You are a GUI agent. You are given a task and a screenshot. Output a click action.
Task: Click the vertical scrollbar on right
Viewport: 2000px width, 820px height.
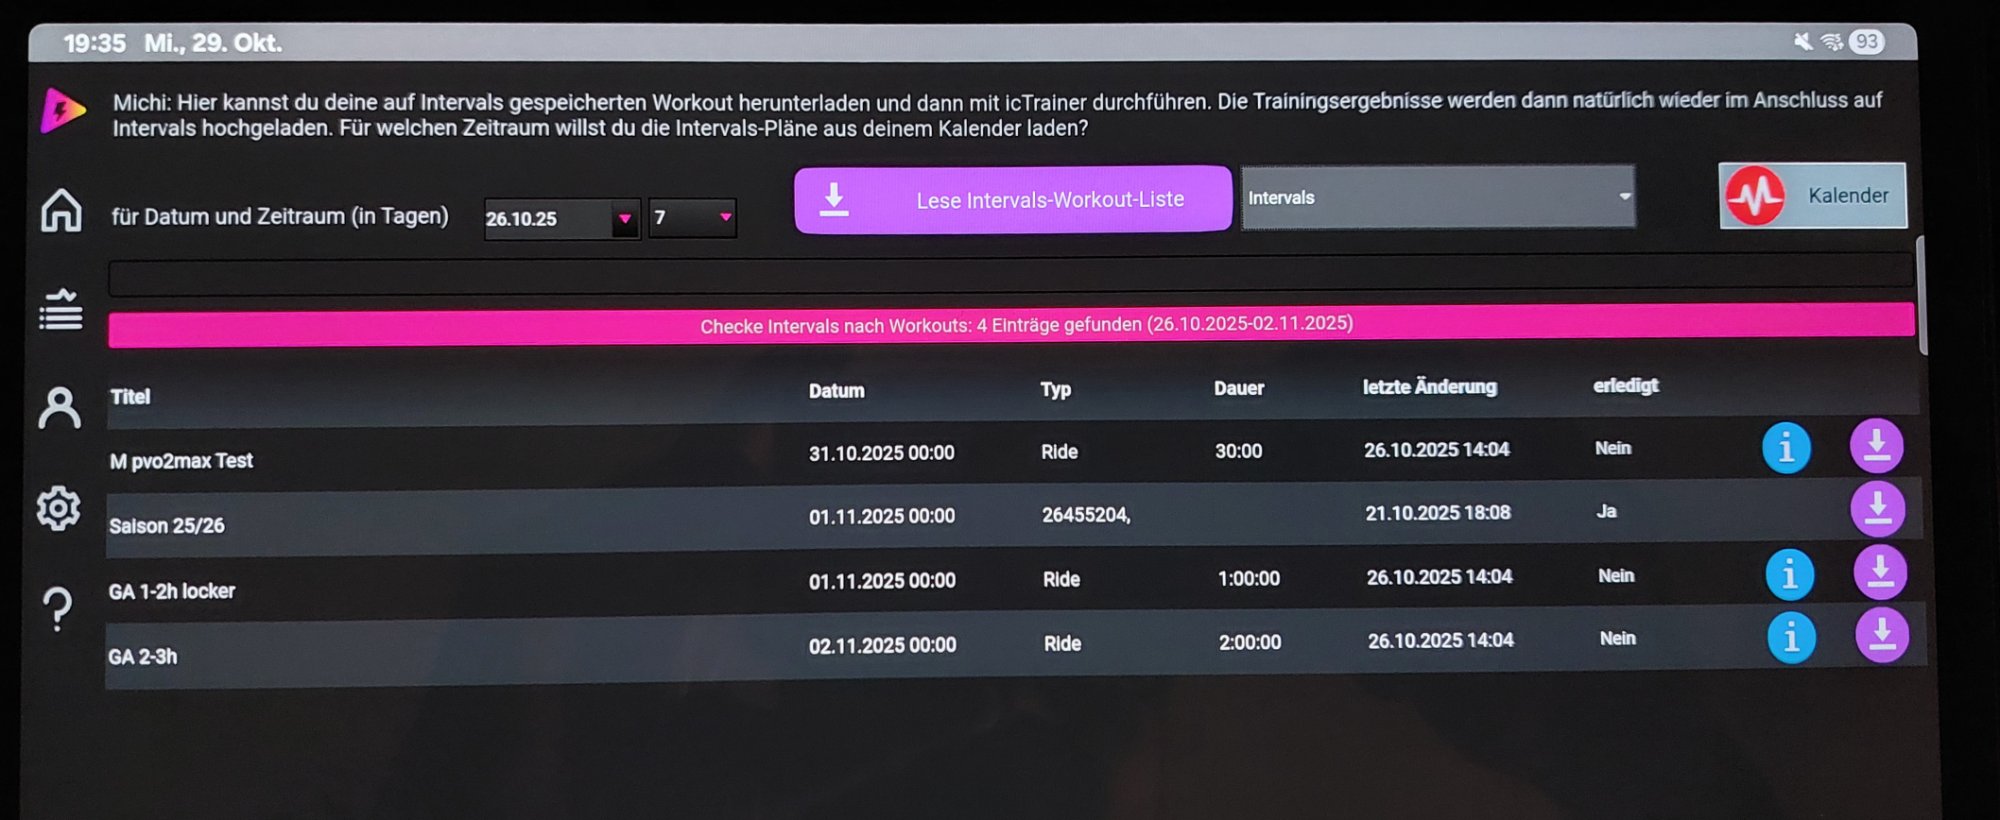point(1922,296)
